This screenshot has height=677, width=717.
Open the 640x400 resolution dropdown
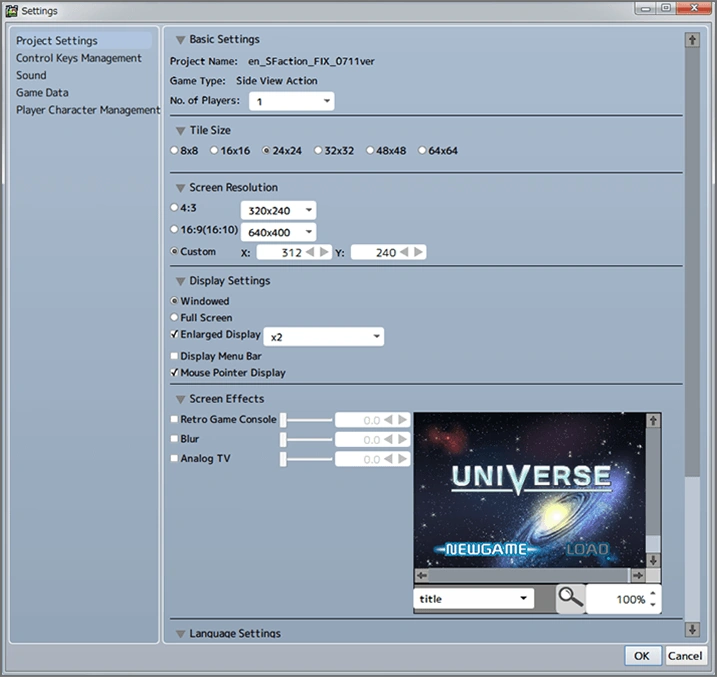click(x=278, y=232)
